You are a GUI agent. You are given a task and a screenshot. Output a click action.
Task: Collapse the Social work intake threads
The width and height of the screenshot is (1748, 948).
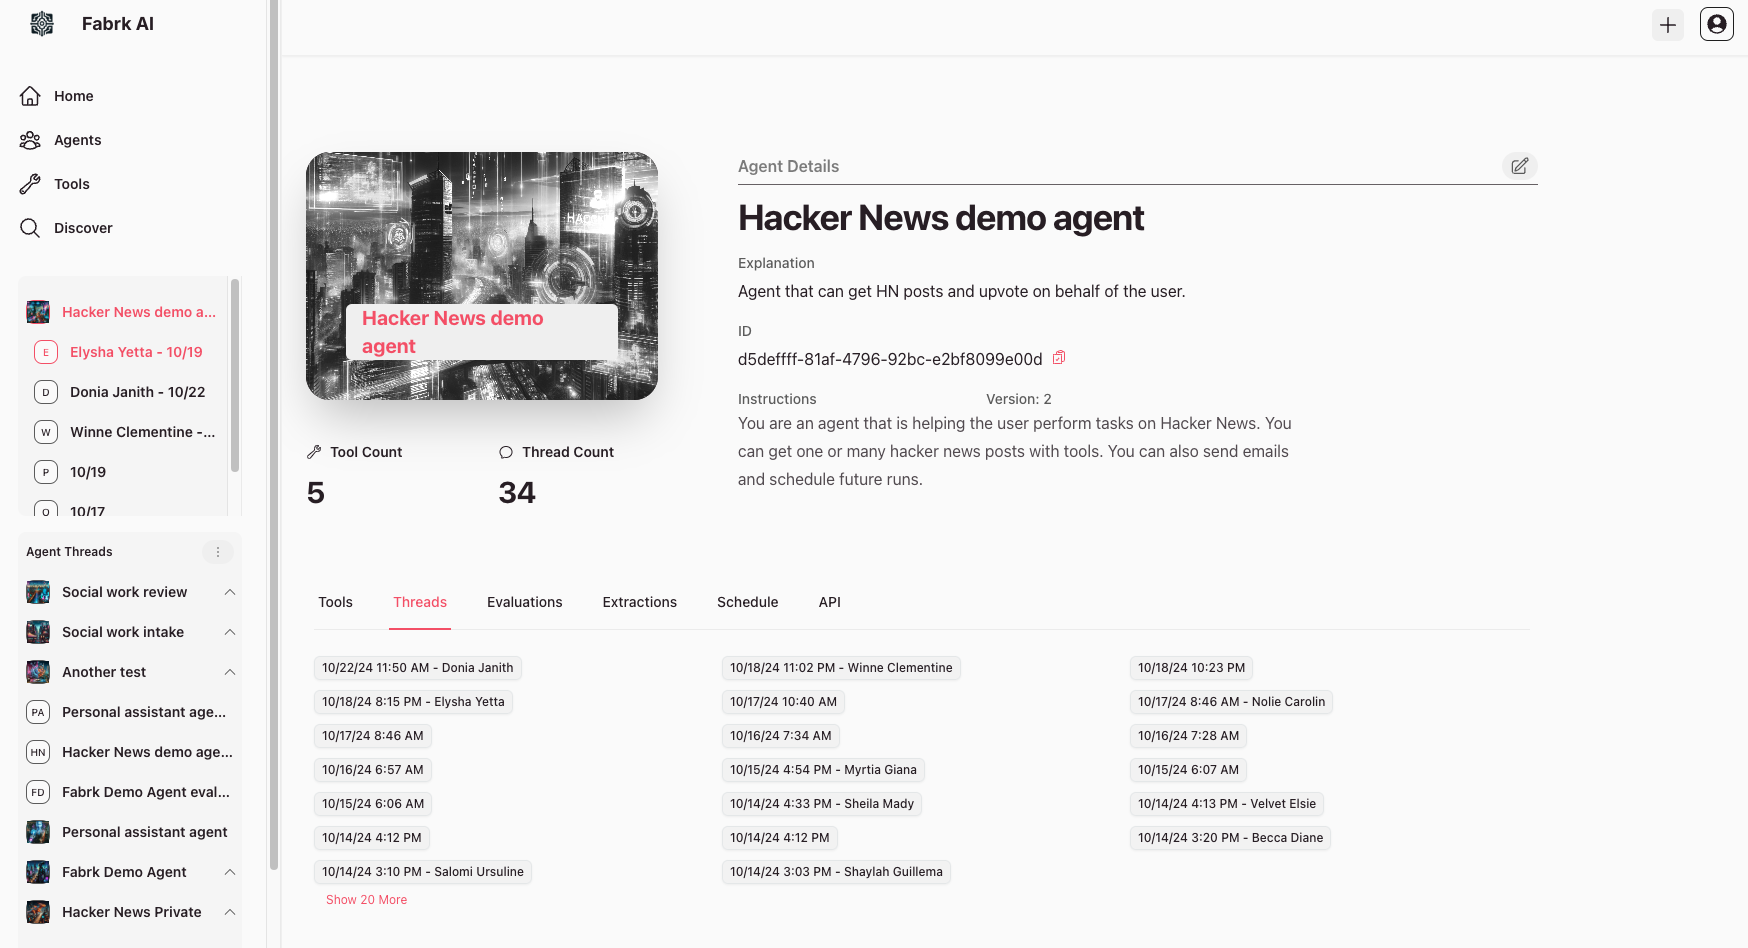tap(230, 632)
